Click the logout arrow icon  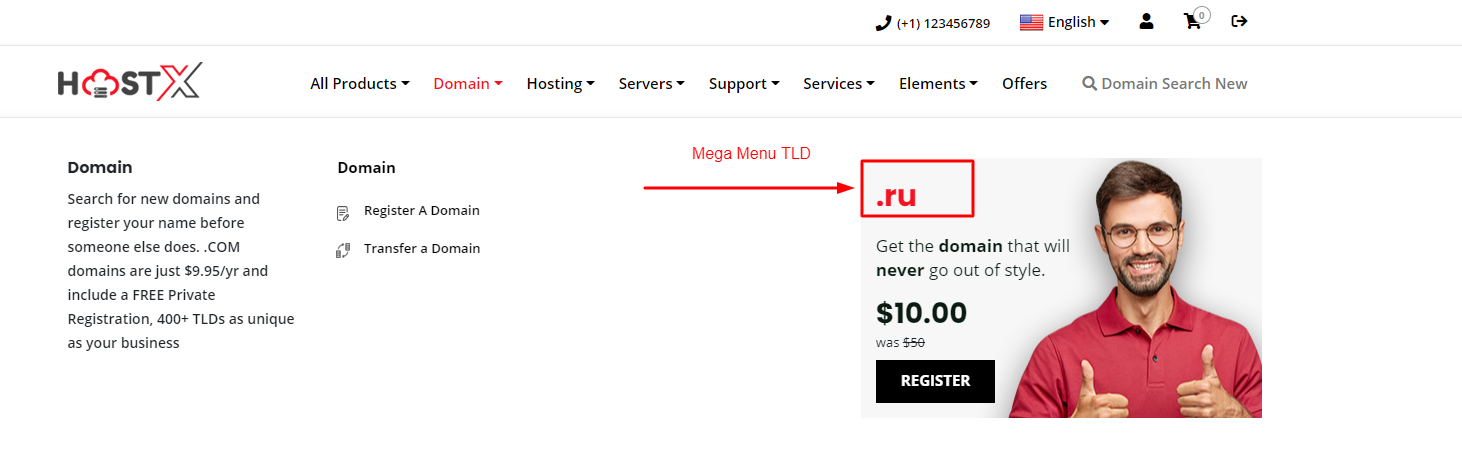(1239, 21)
